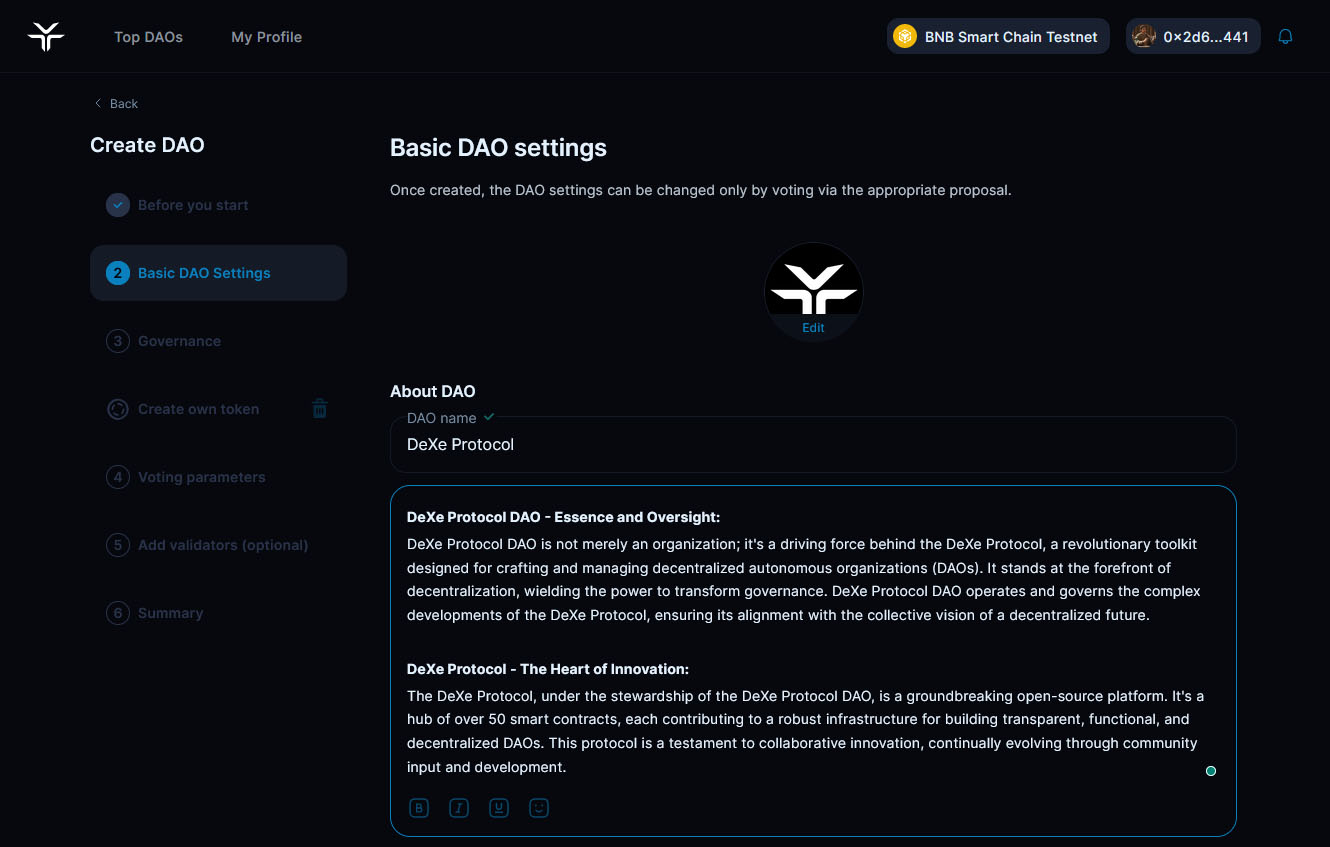Click the DAO name input field
Viewport: 1330px width, 847px height.
pyautogui.click(x=812, y=445)
